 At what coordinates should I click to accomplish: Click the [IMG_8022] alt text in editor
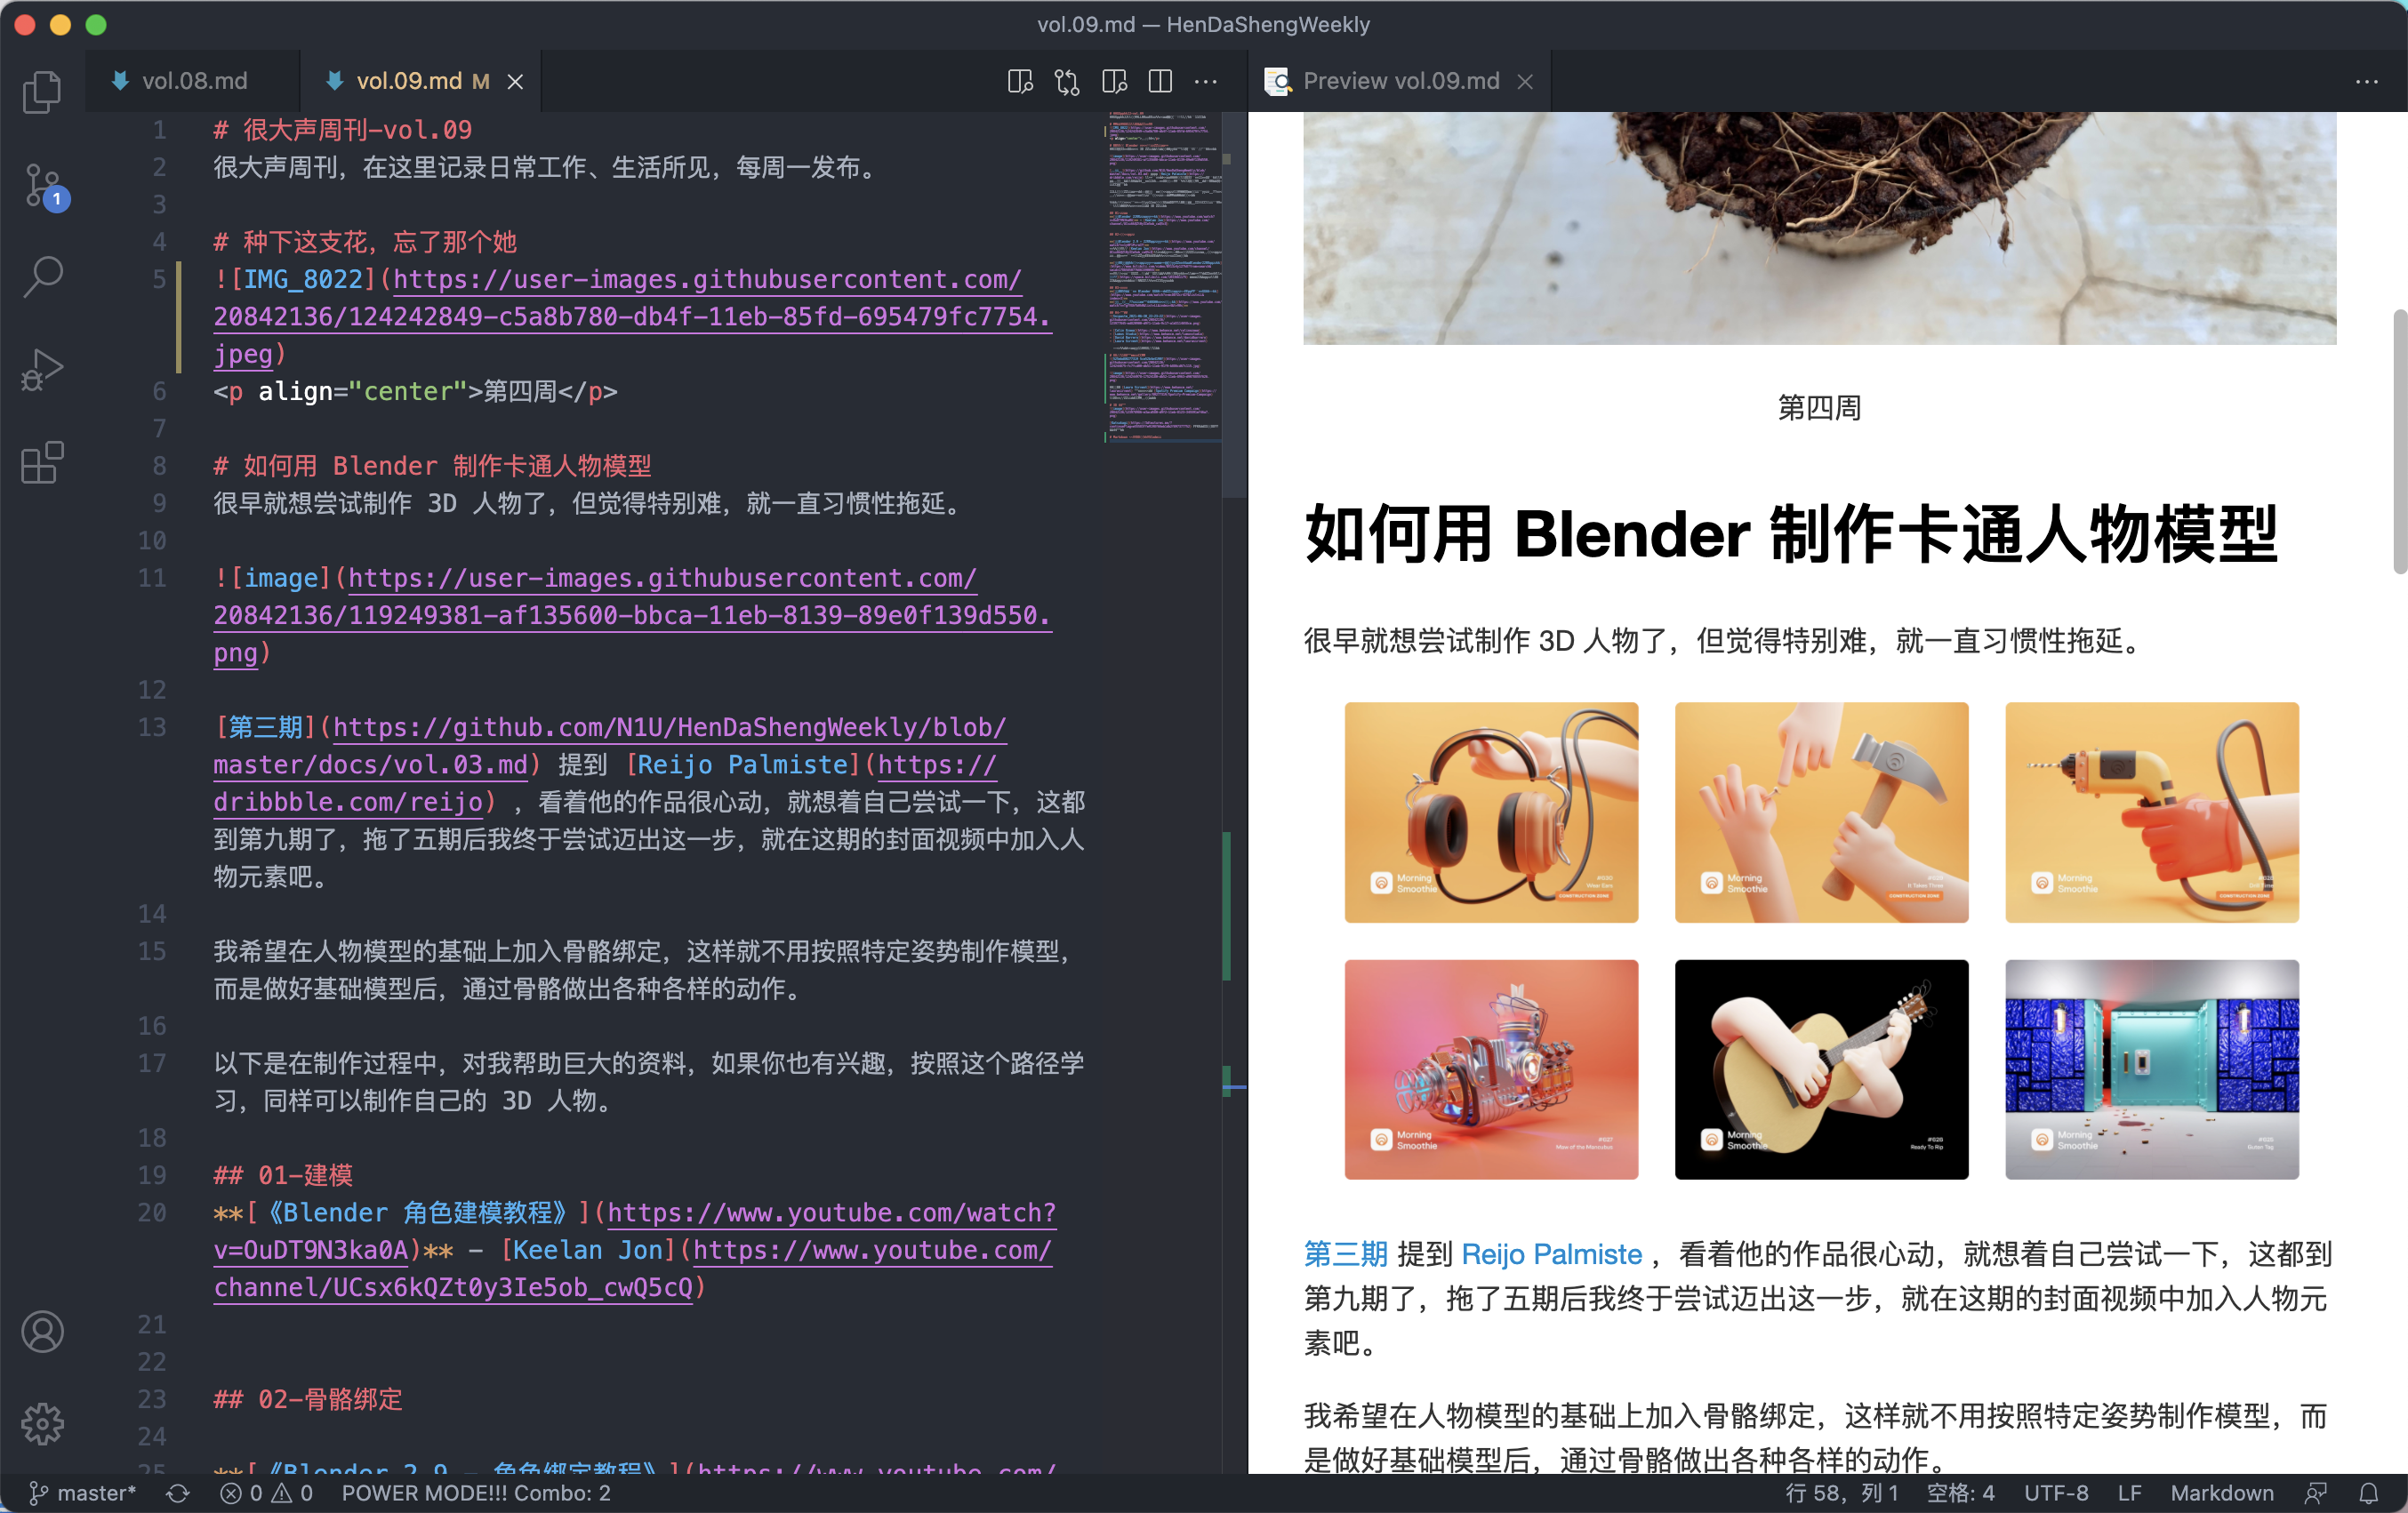(303, 279)
